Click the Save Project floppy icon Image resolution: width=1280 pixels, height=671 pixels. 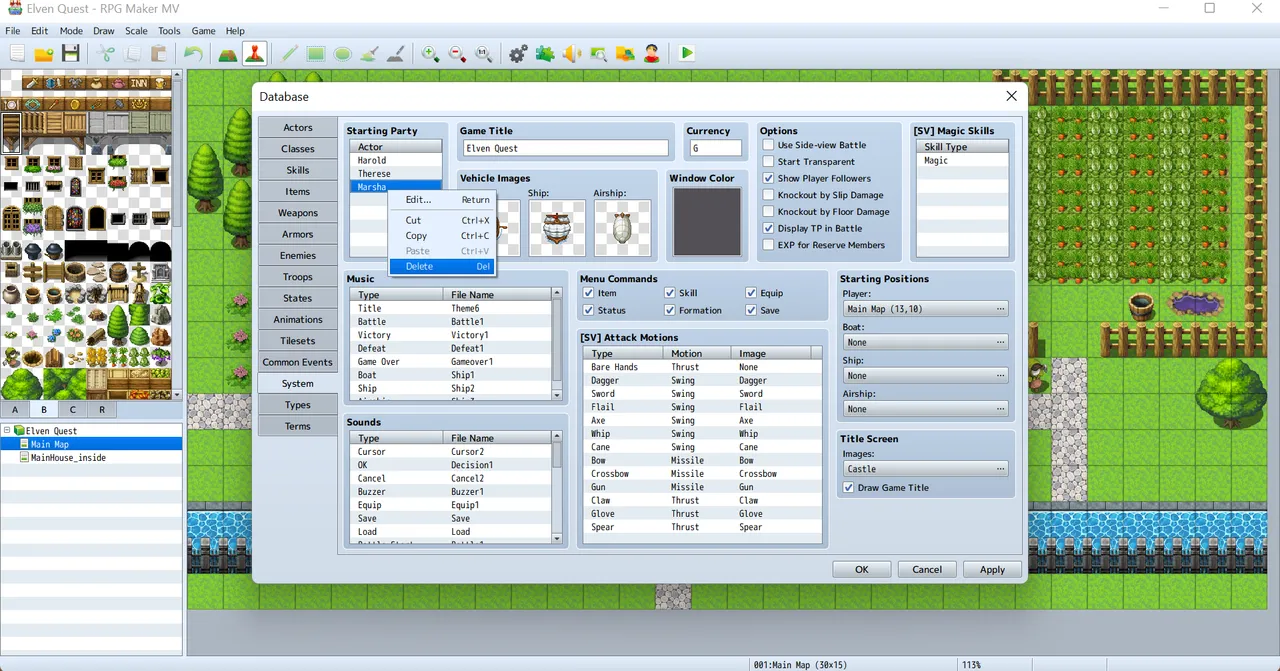pos(70,53)
